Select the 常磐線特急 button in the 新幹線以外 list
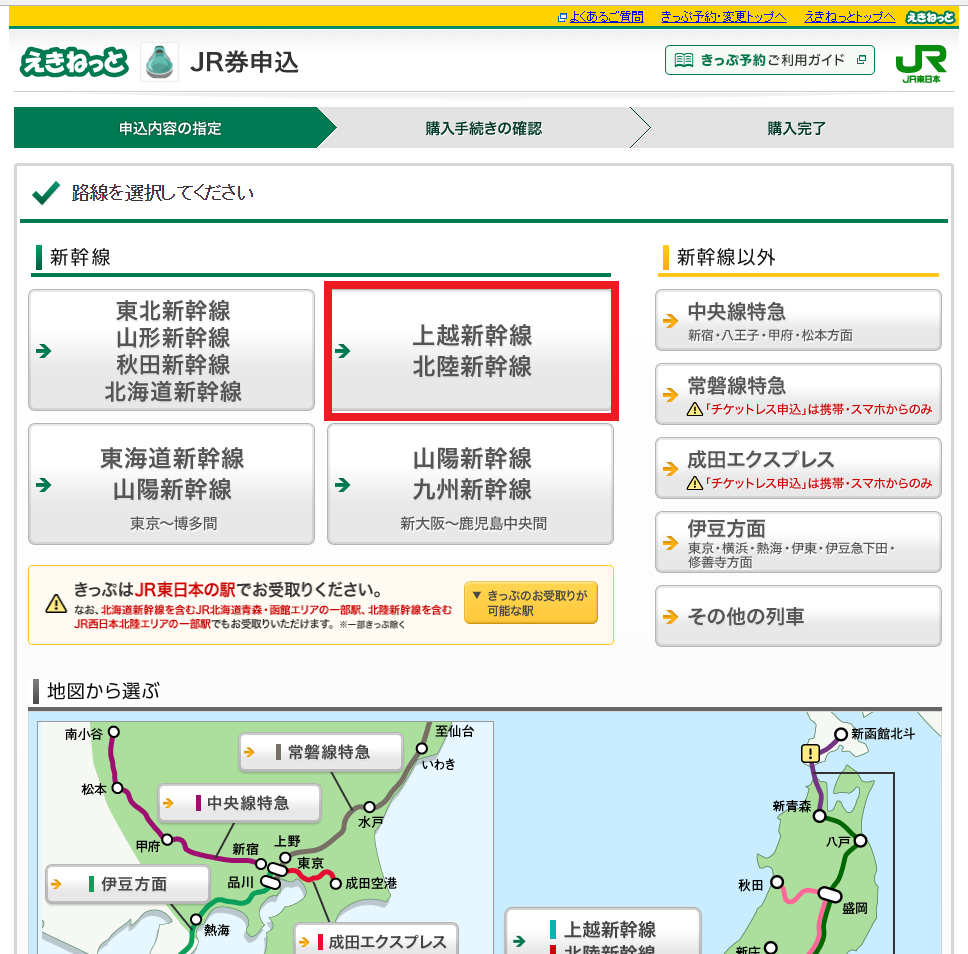The height and width of the screenshot is (954, 968). click(x=798, y=394)
